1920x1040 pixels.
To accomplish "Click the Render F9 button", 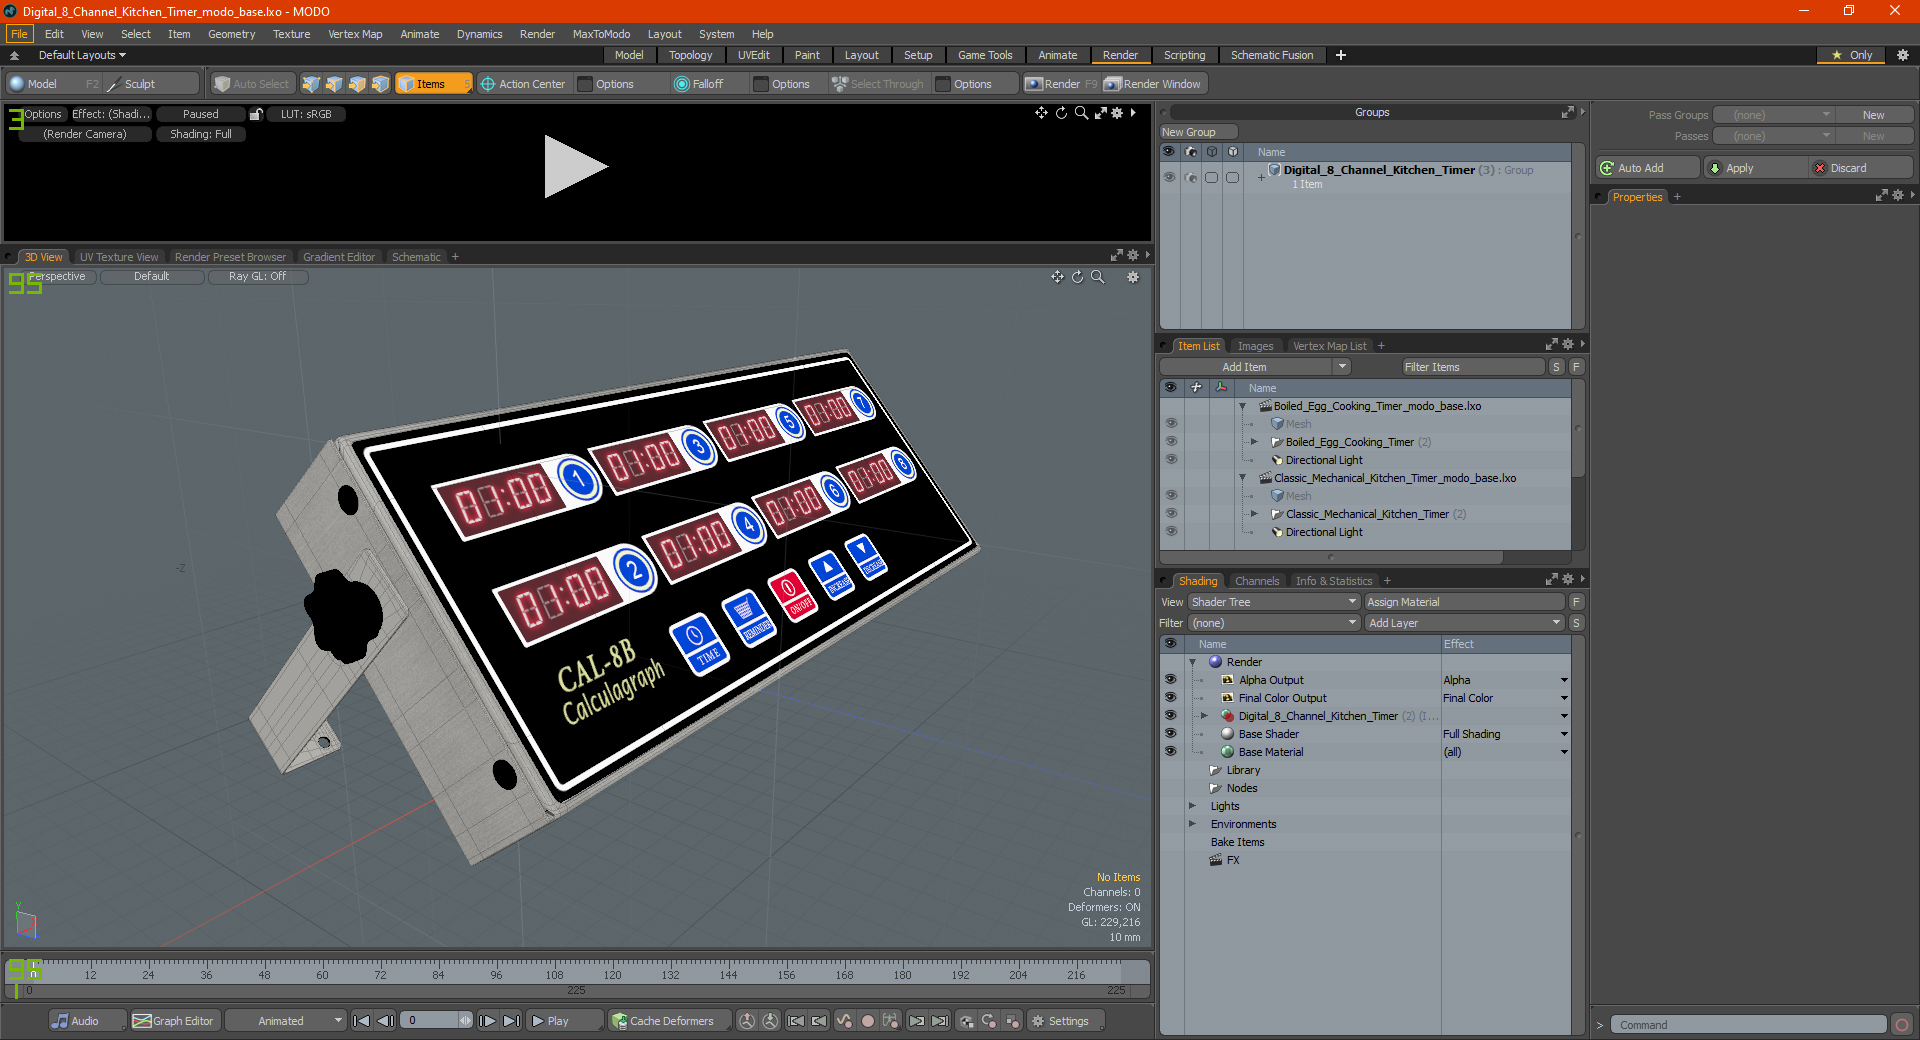I will coord(1061,84).
